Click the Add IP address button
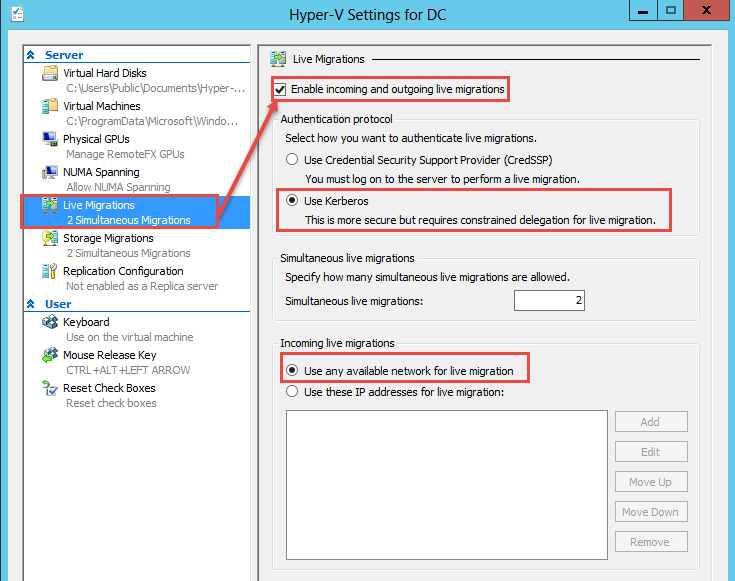735x581 pixels. (x=651, y=422)
